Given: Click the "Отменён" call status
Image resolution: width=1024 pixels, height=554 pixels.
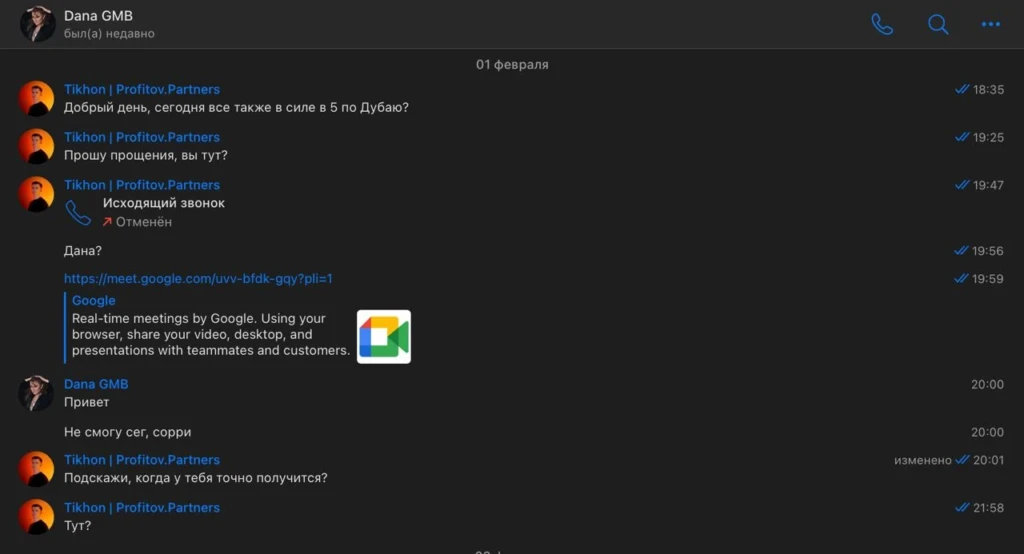Looking at the screenshot, I should pos(144,222).
